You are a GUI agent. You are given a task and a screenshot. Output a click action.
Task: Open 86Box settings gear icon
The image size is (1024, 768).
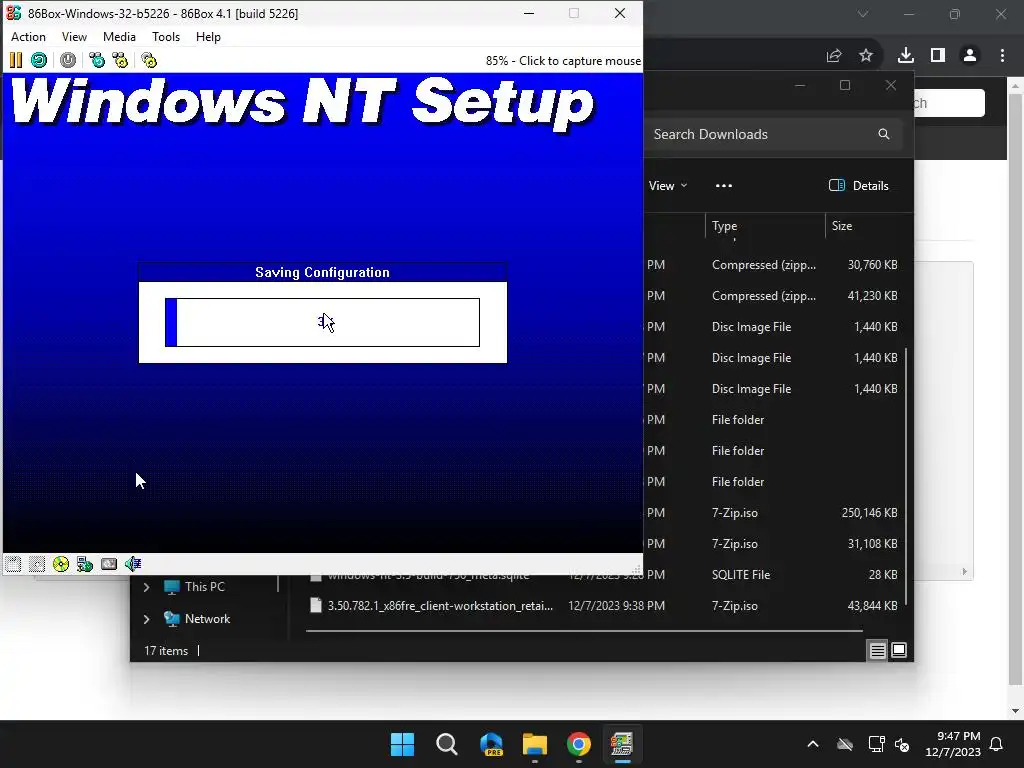pyautogui.click(x=149, y=61)
